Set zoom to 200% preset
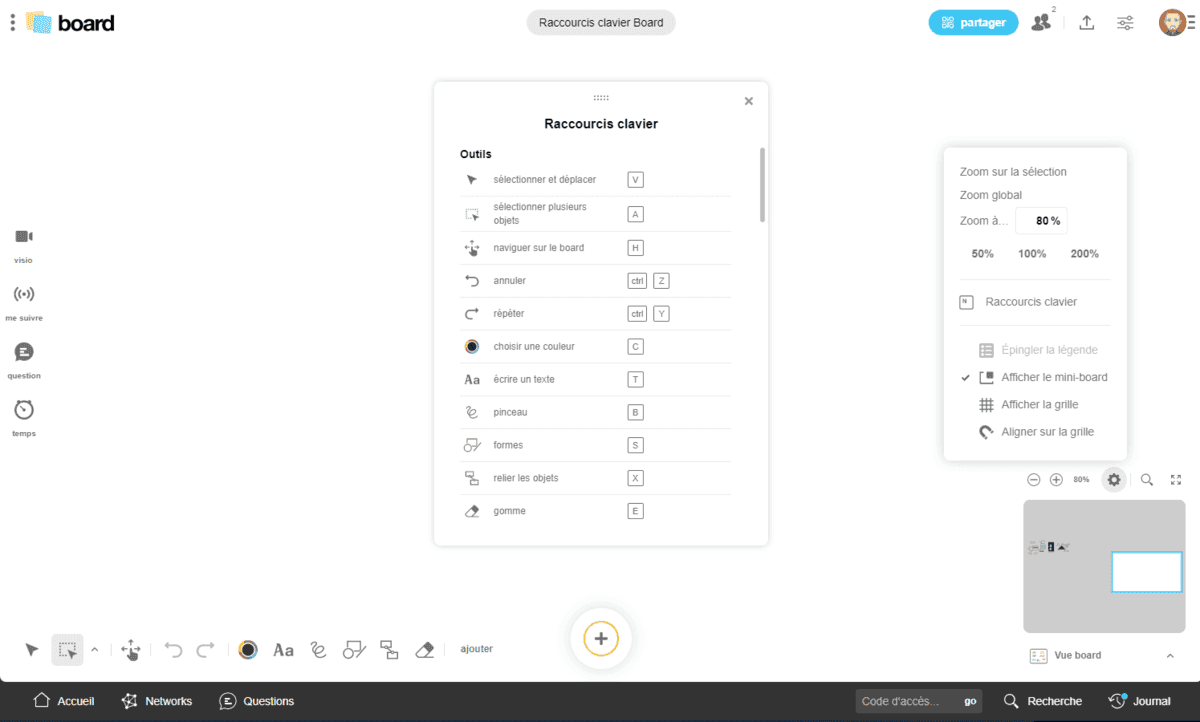 (x=1084, y=254)
